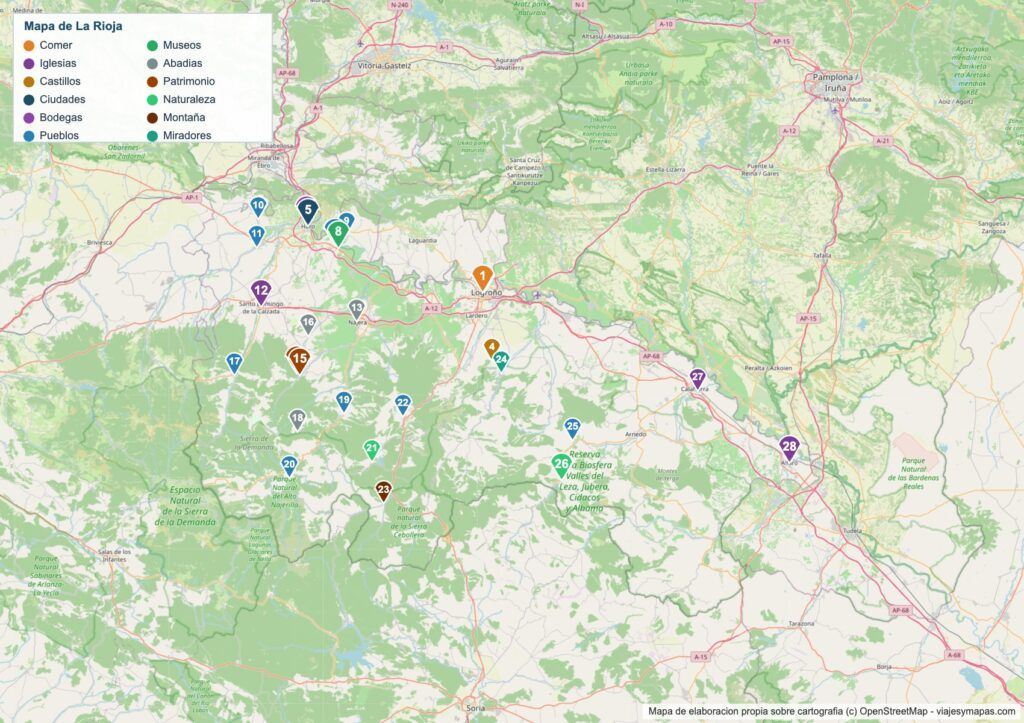Image resolution: width=1024 pixels, height=723 pixels.
Task: Click partly hidden blue marker number 9
Action: click(348, 219)
